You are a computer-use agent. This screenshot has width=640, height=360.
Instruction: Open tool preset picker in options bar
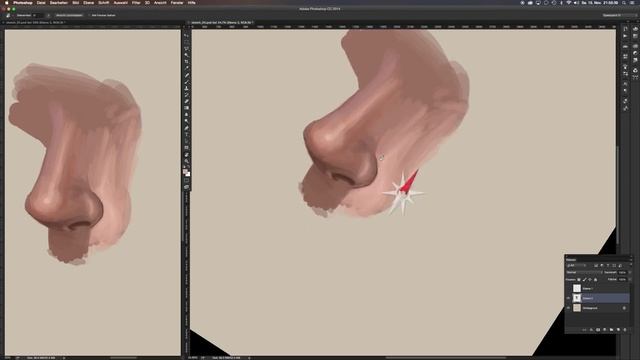point(9,16)
